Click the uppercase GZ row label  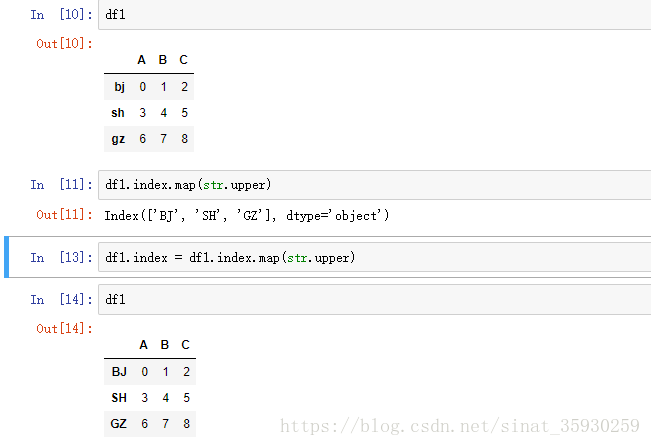pos(119,424)
